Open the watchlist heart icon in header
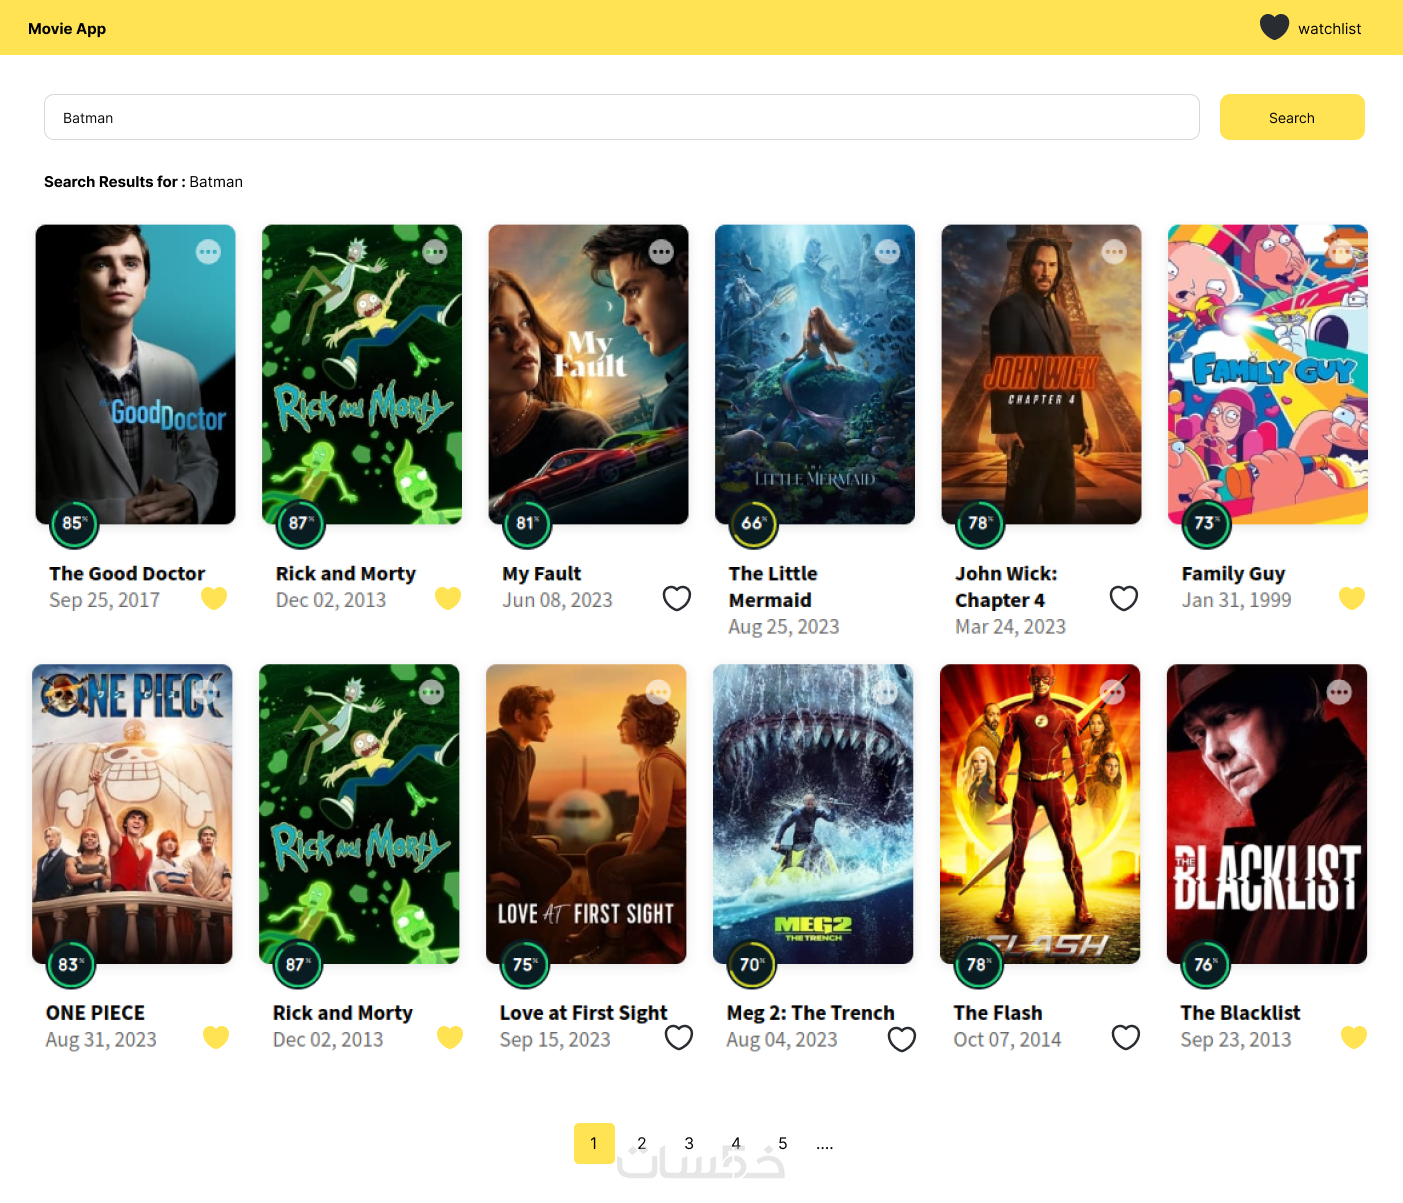 click(1274, 27)
